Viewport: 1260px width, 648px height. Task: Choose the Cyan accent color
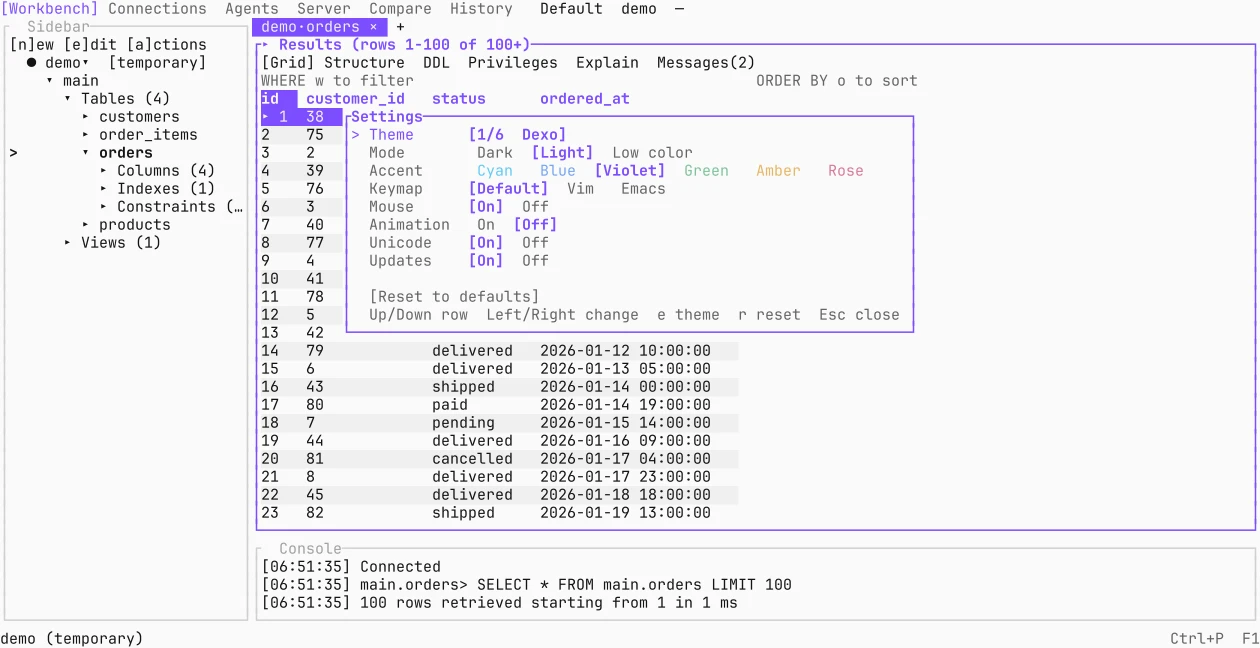(x=495, y=171)
